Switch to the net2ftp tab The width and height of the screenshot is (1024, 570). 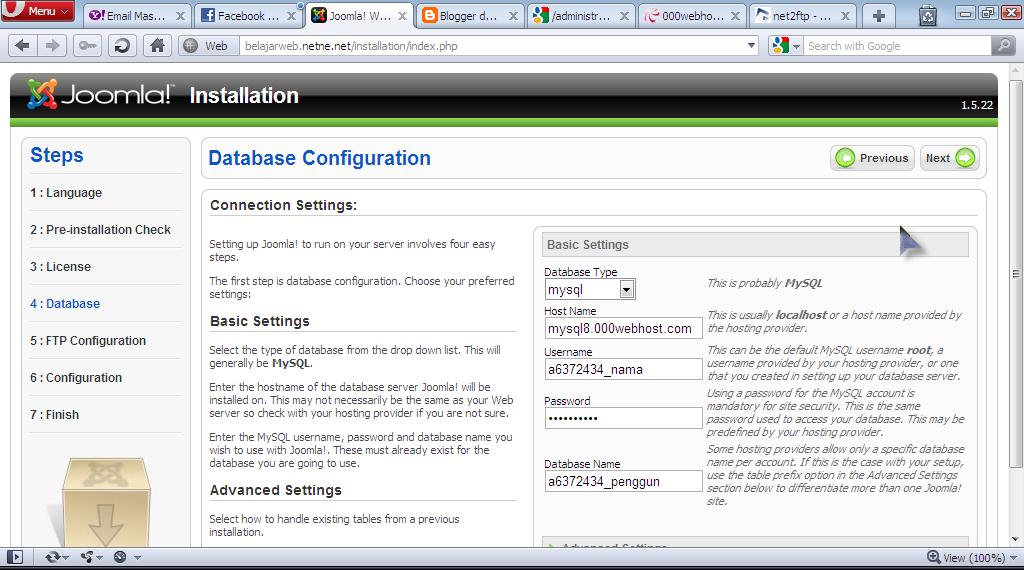pyautogui.click(x=803, y=16)
